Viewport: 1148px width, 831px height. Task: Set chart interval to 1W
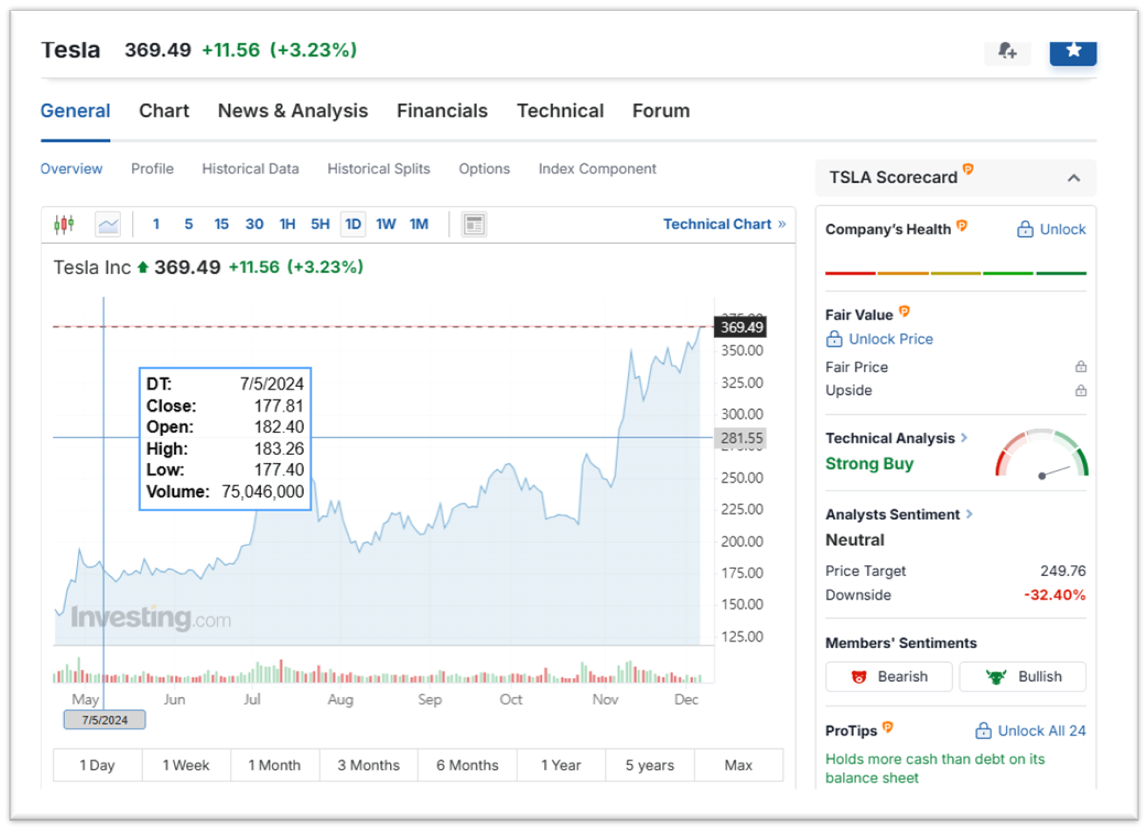[386, 224]
